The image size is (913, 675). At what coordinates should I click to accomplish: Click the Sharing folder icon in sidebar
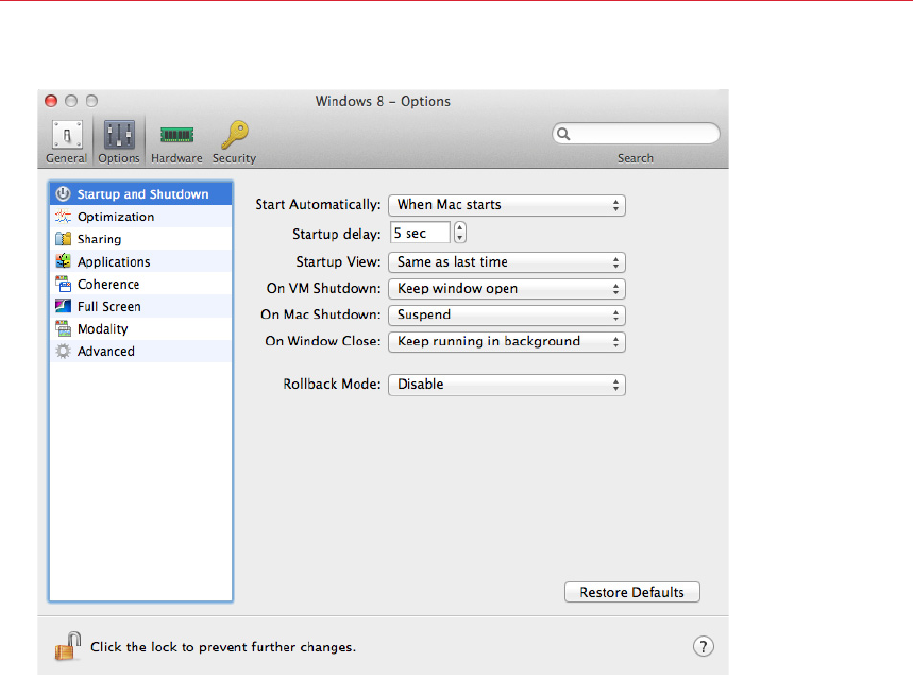tap(63, 239)
